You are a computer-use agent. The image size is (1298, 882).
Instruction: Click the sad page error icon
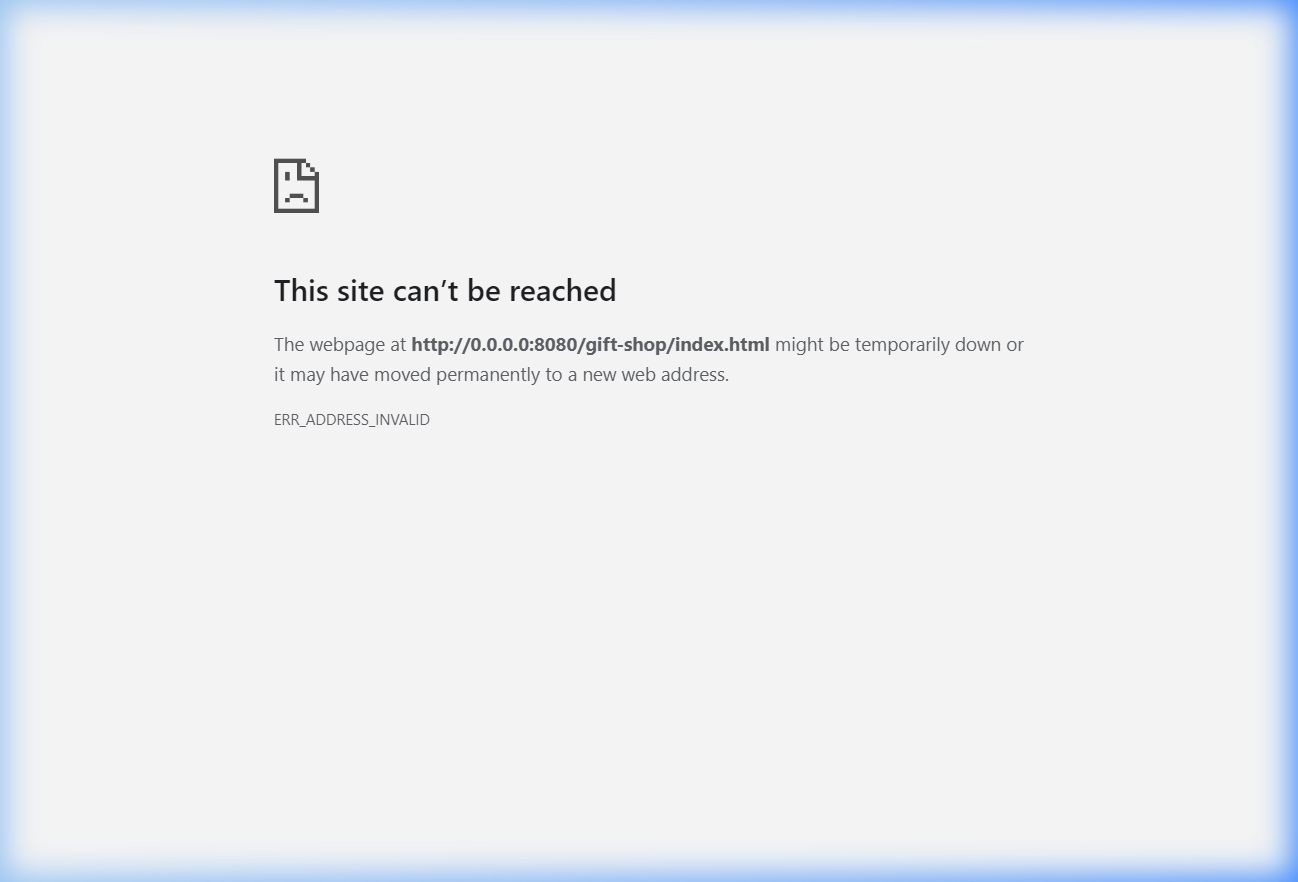click(296, 185)
